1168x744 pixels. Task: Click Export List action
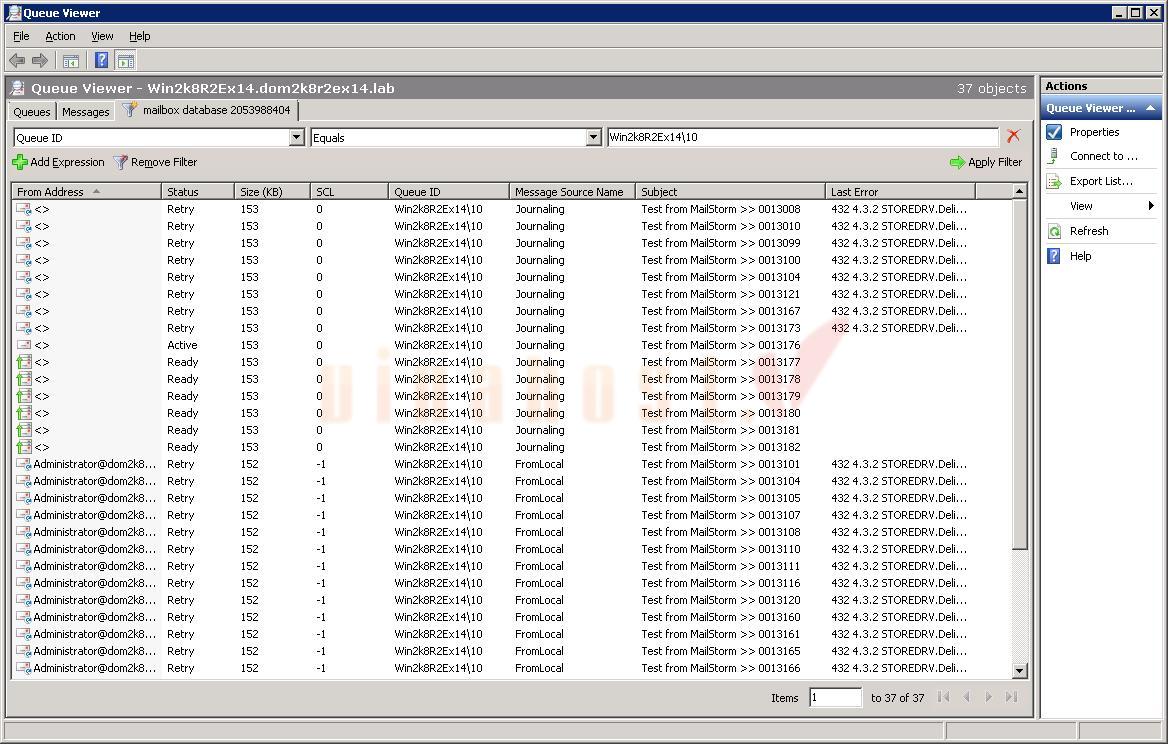click(x=1101, y=181)
